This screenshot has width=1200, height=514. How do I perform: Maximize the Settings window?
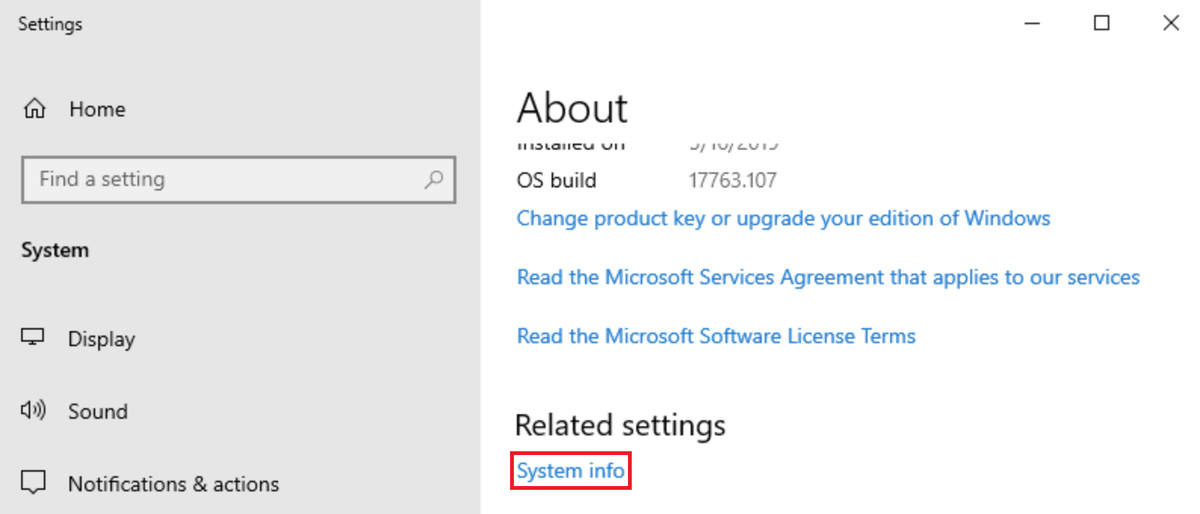(x=1101, y=23)
